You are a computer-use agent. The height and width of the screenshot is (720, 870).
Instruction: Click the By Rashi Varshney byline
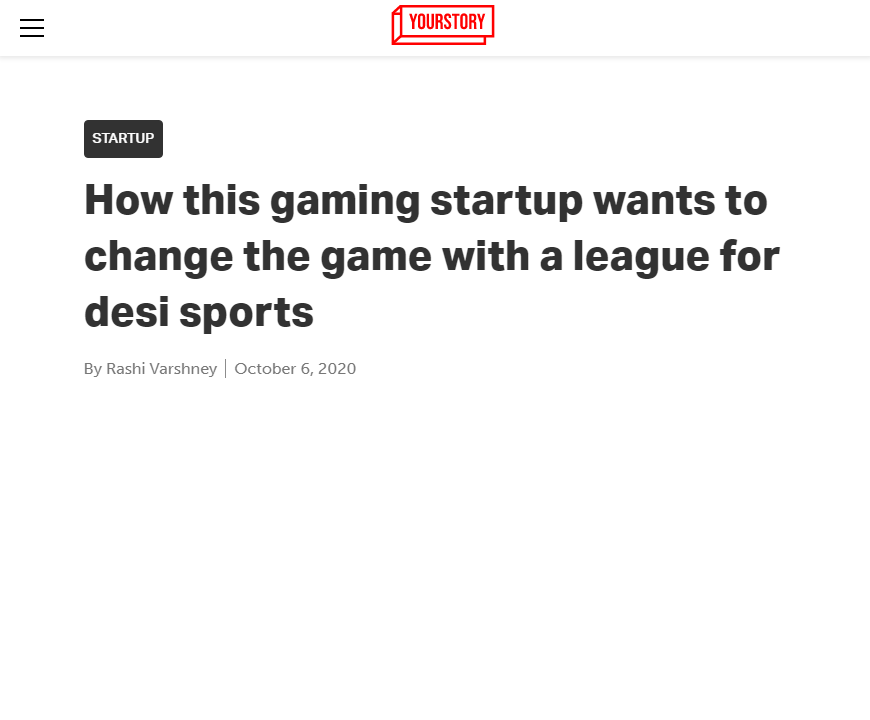(150, 368)
